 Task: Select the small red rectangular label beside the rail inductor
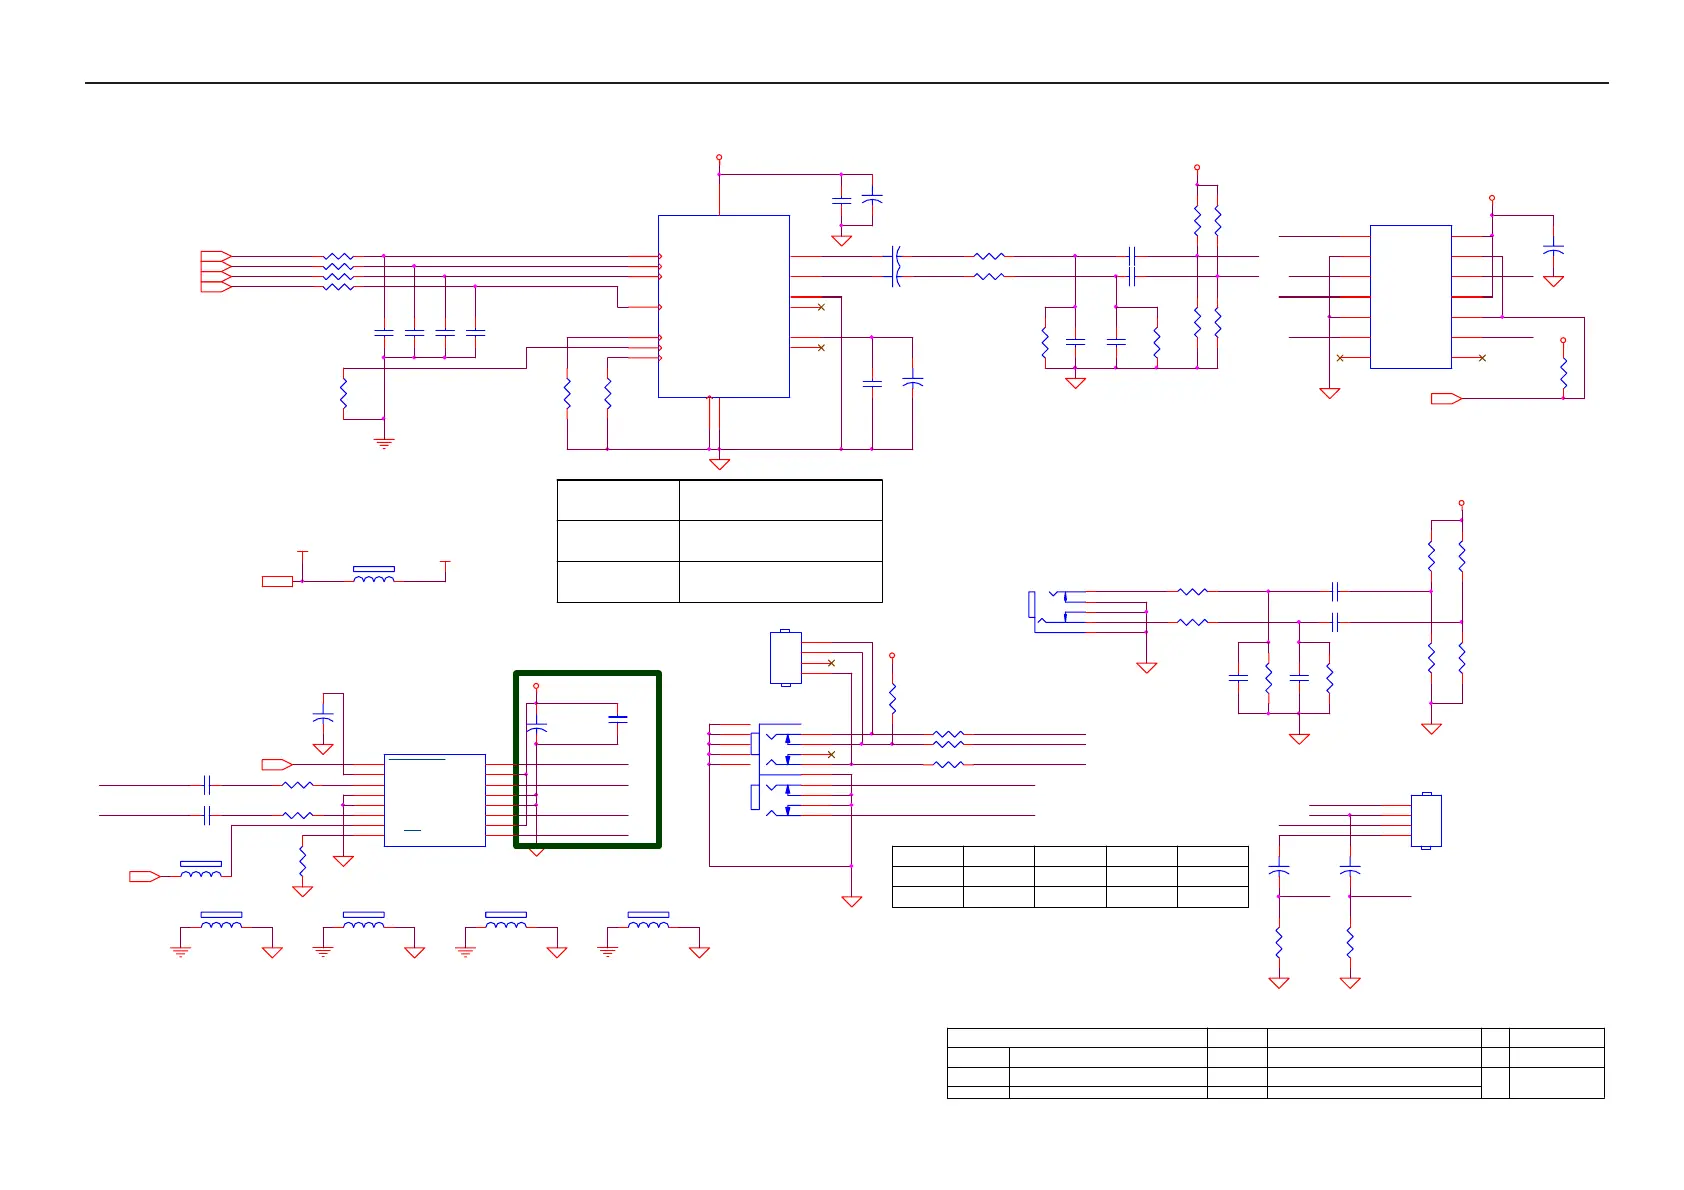[277, 581]
